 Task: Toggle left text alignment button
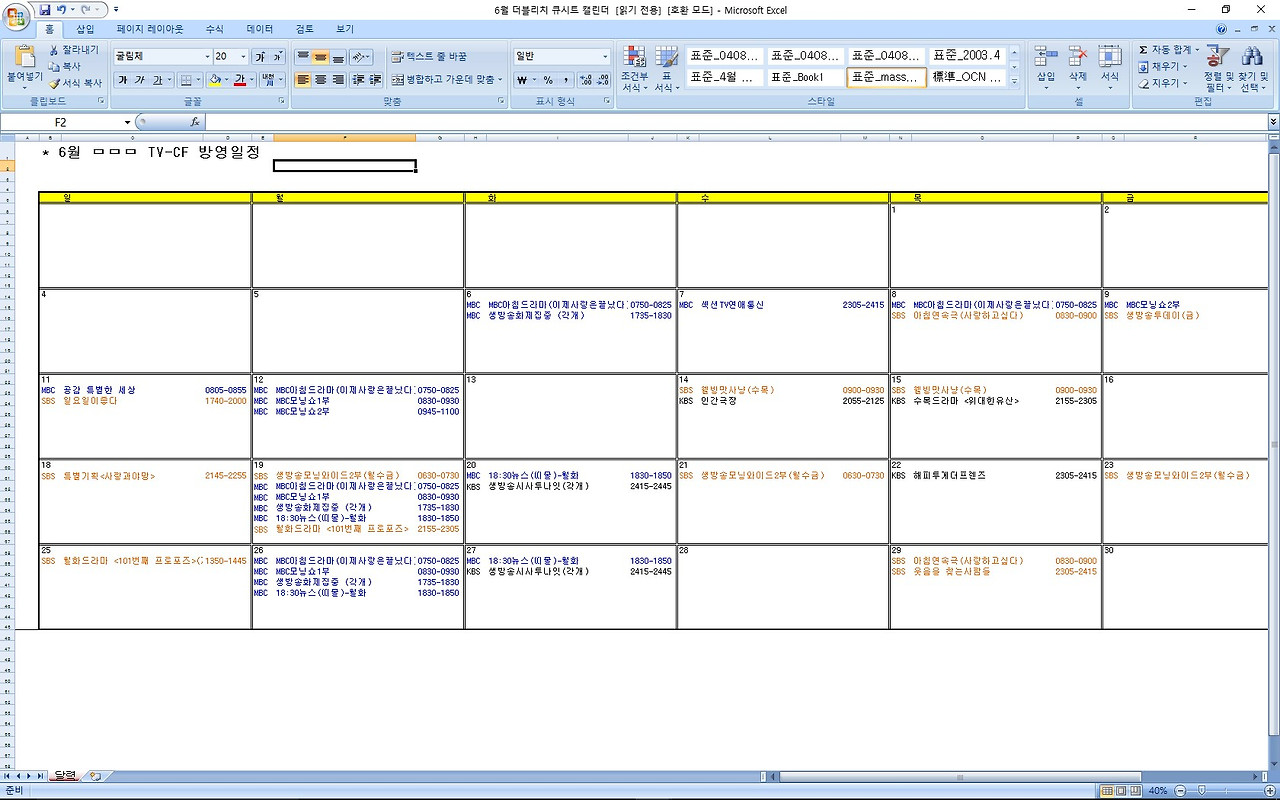pos(303,80)
